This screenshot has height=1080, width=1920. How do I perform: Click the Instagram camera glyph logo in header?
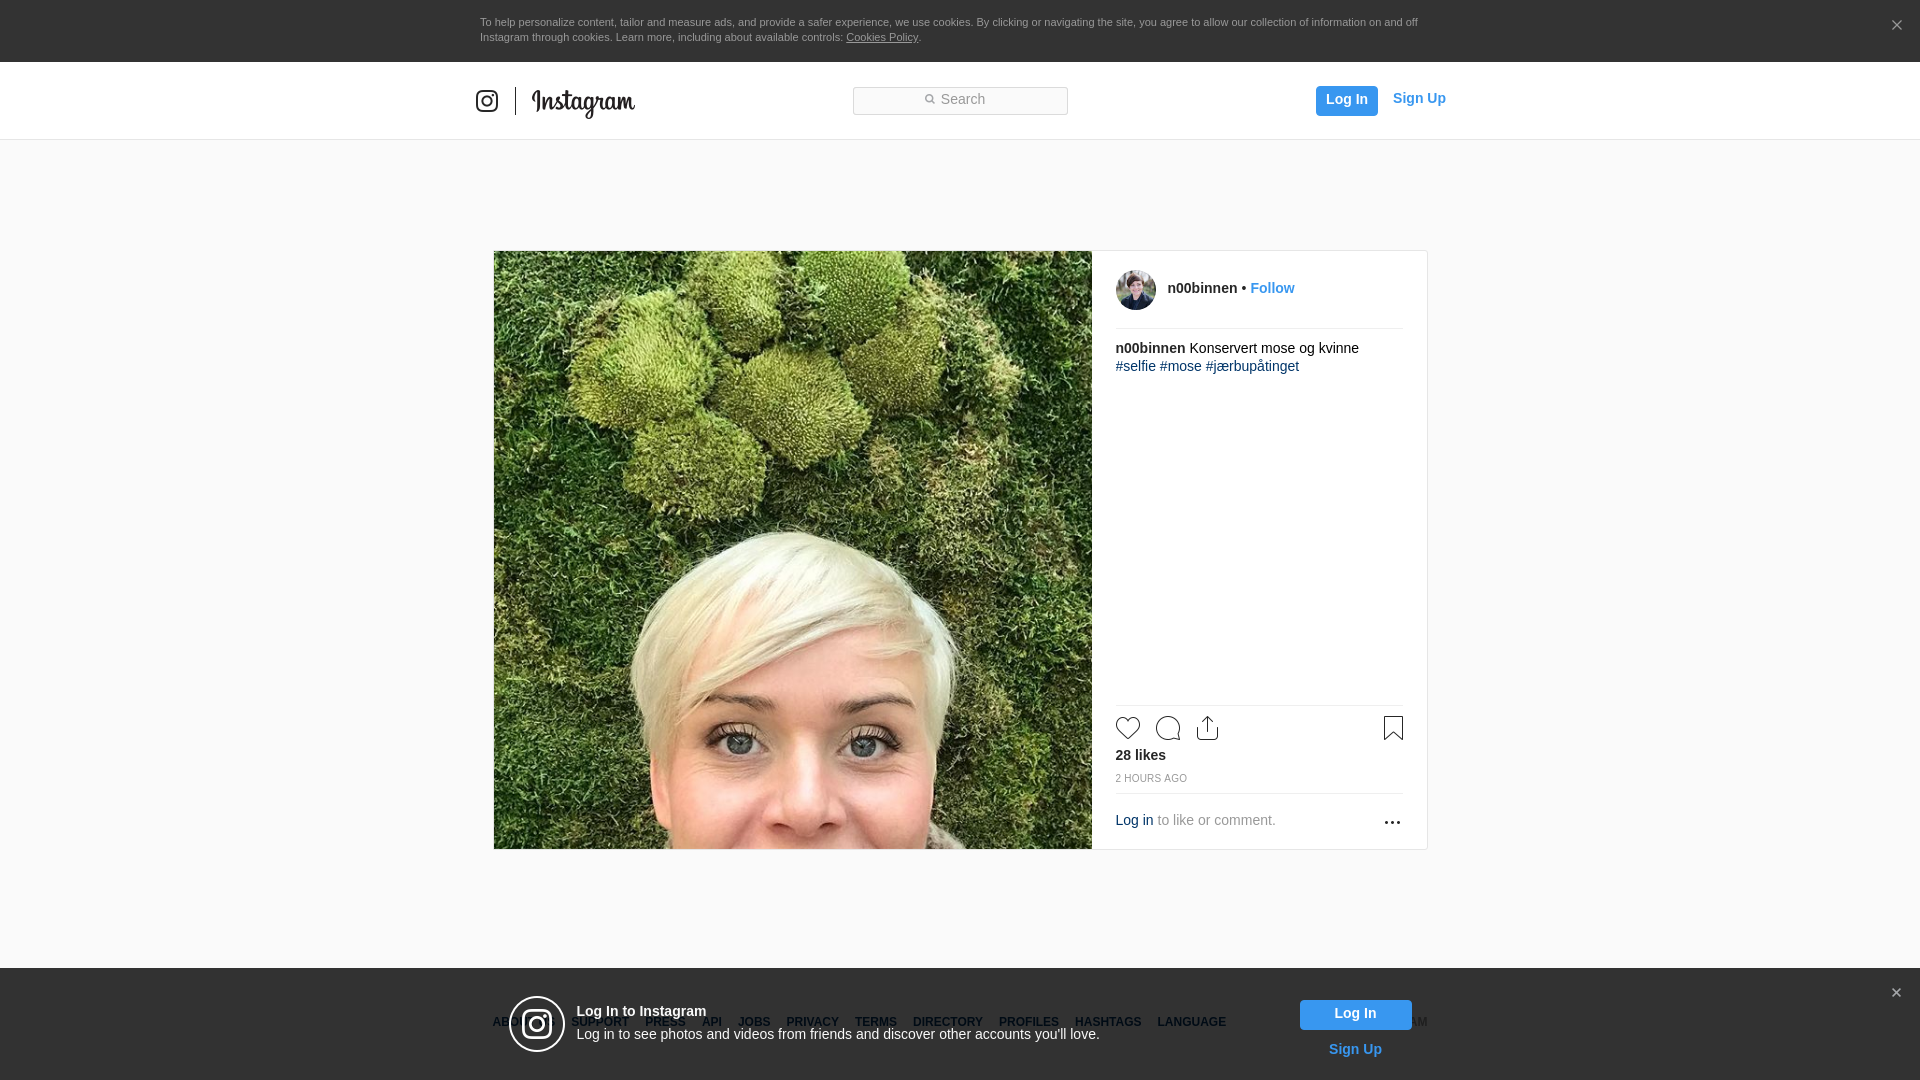pos(487,101)
